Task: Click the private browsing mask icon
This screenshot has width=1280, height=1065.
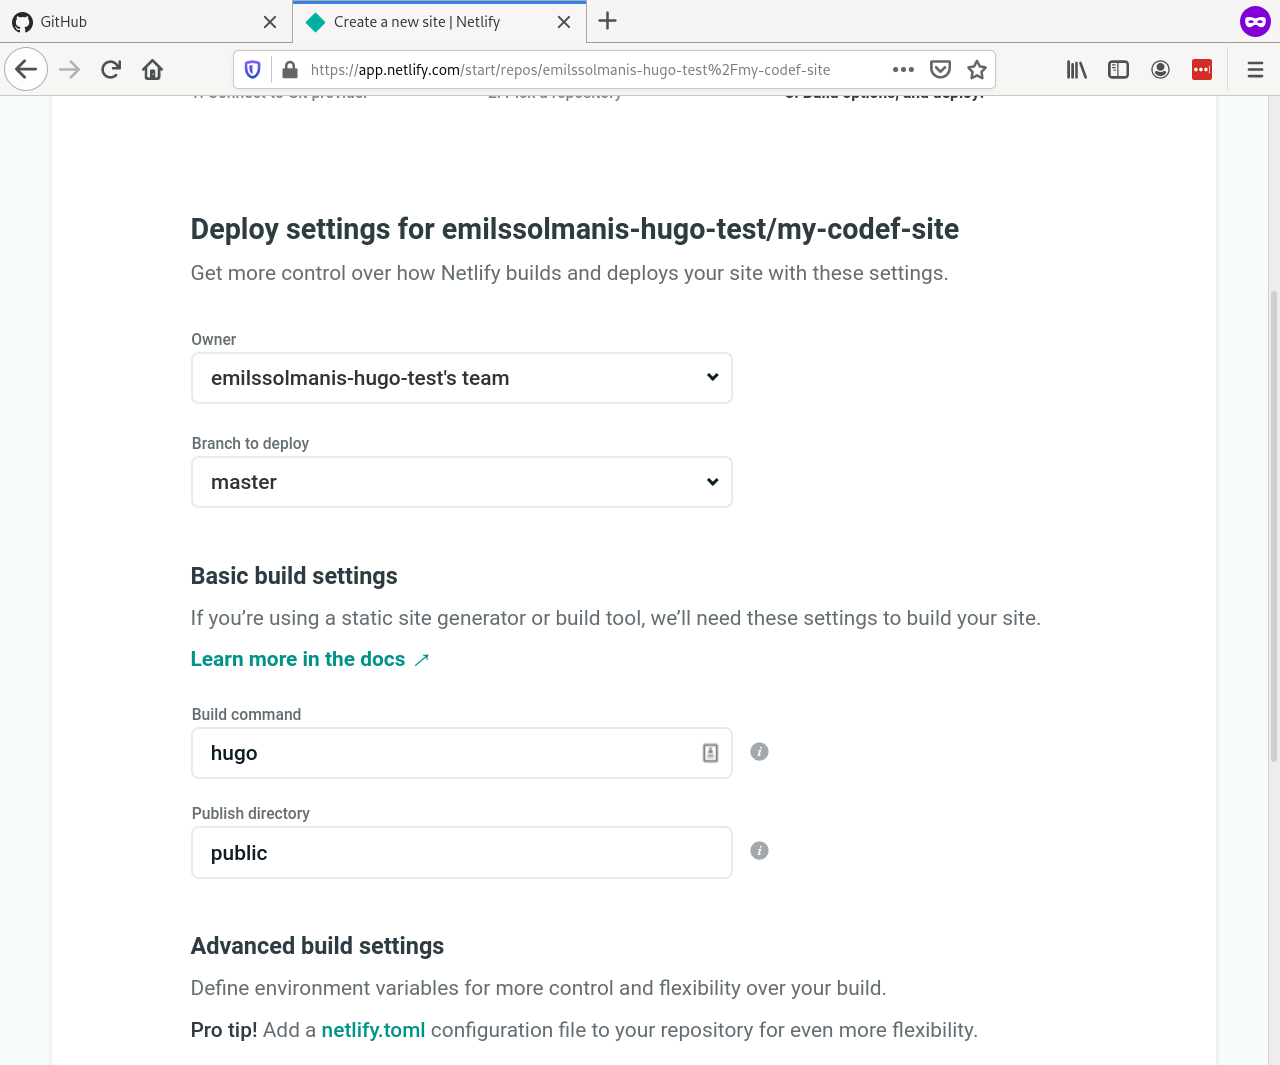Action: [x=1255, y=21]
